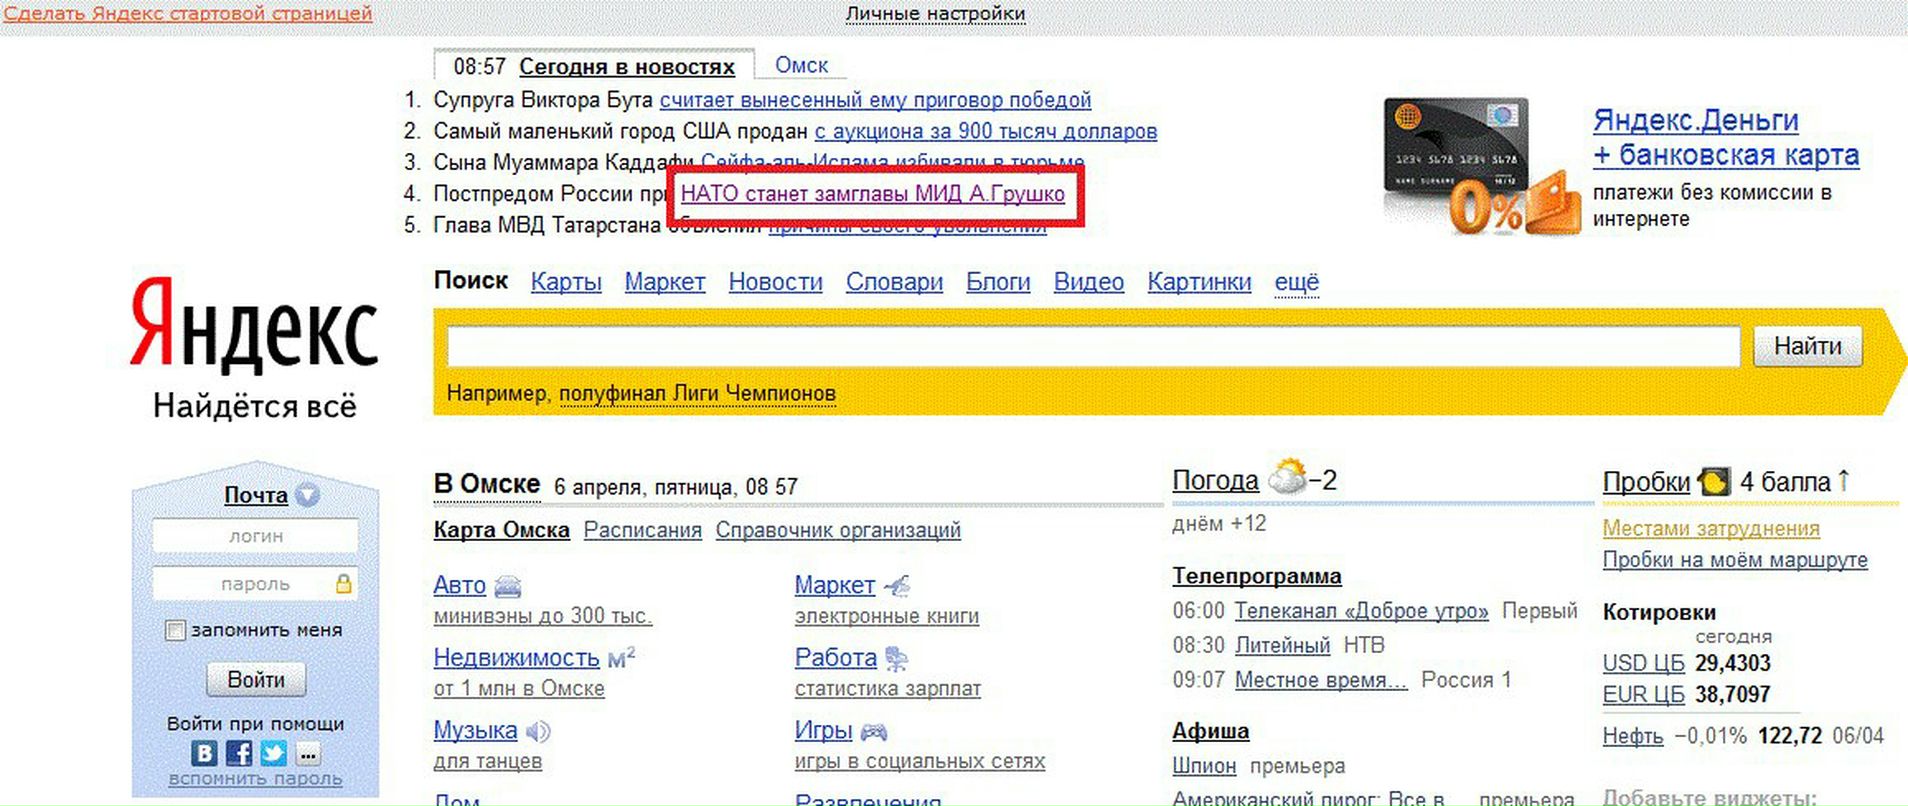This screenshot has height=806, width=1908.
Task: Open Телеканал «Доброе утро» programme link
Action: point(1361,611)
